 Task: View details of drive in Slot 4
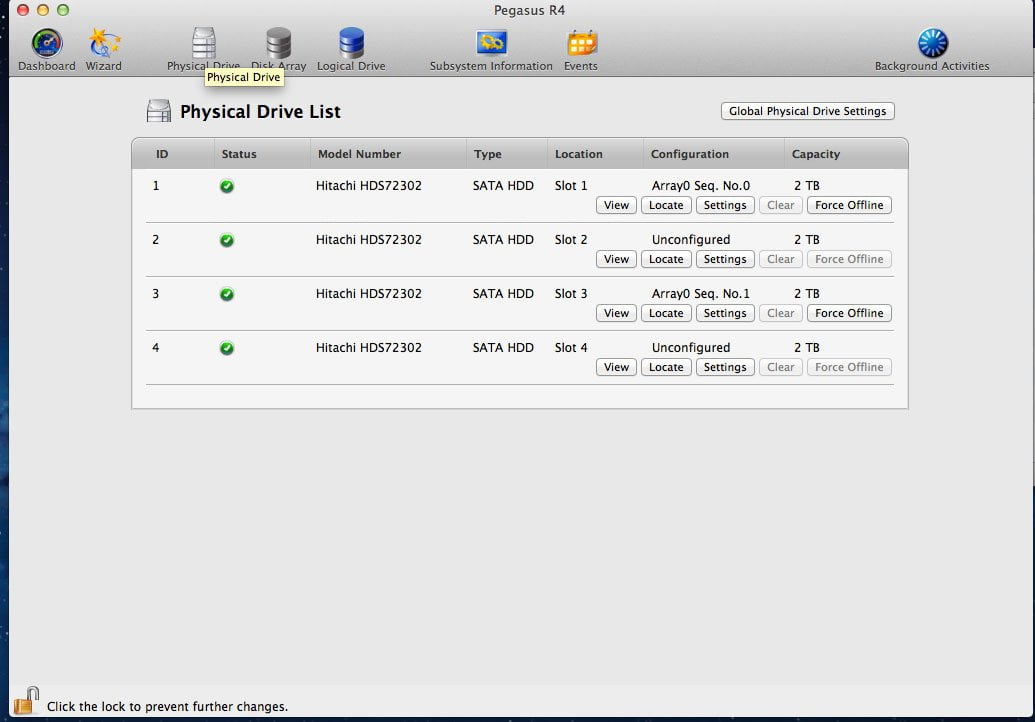616,368
